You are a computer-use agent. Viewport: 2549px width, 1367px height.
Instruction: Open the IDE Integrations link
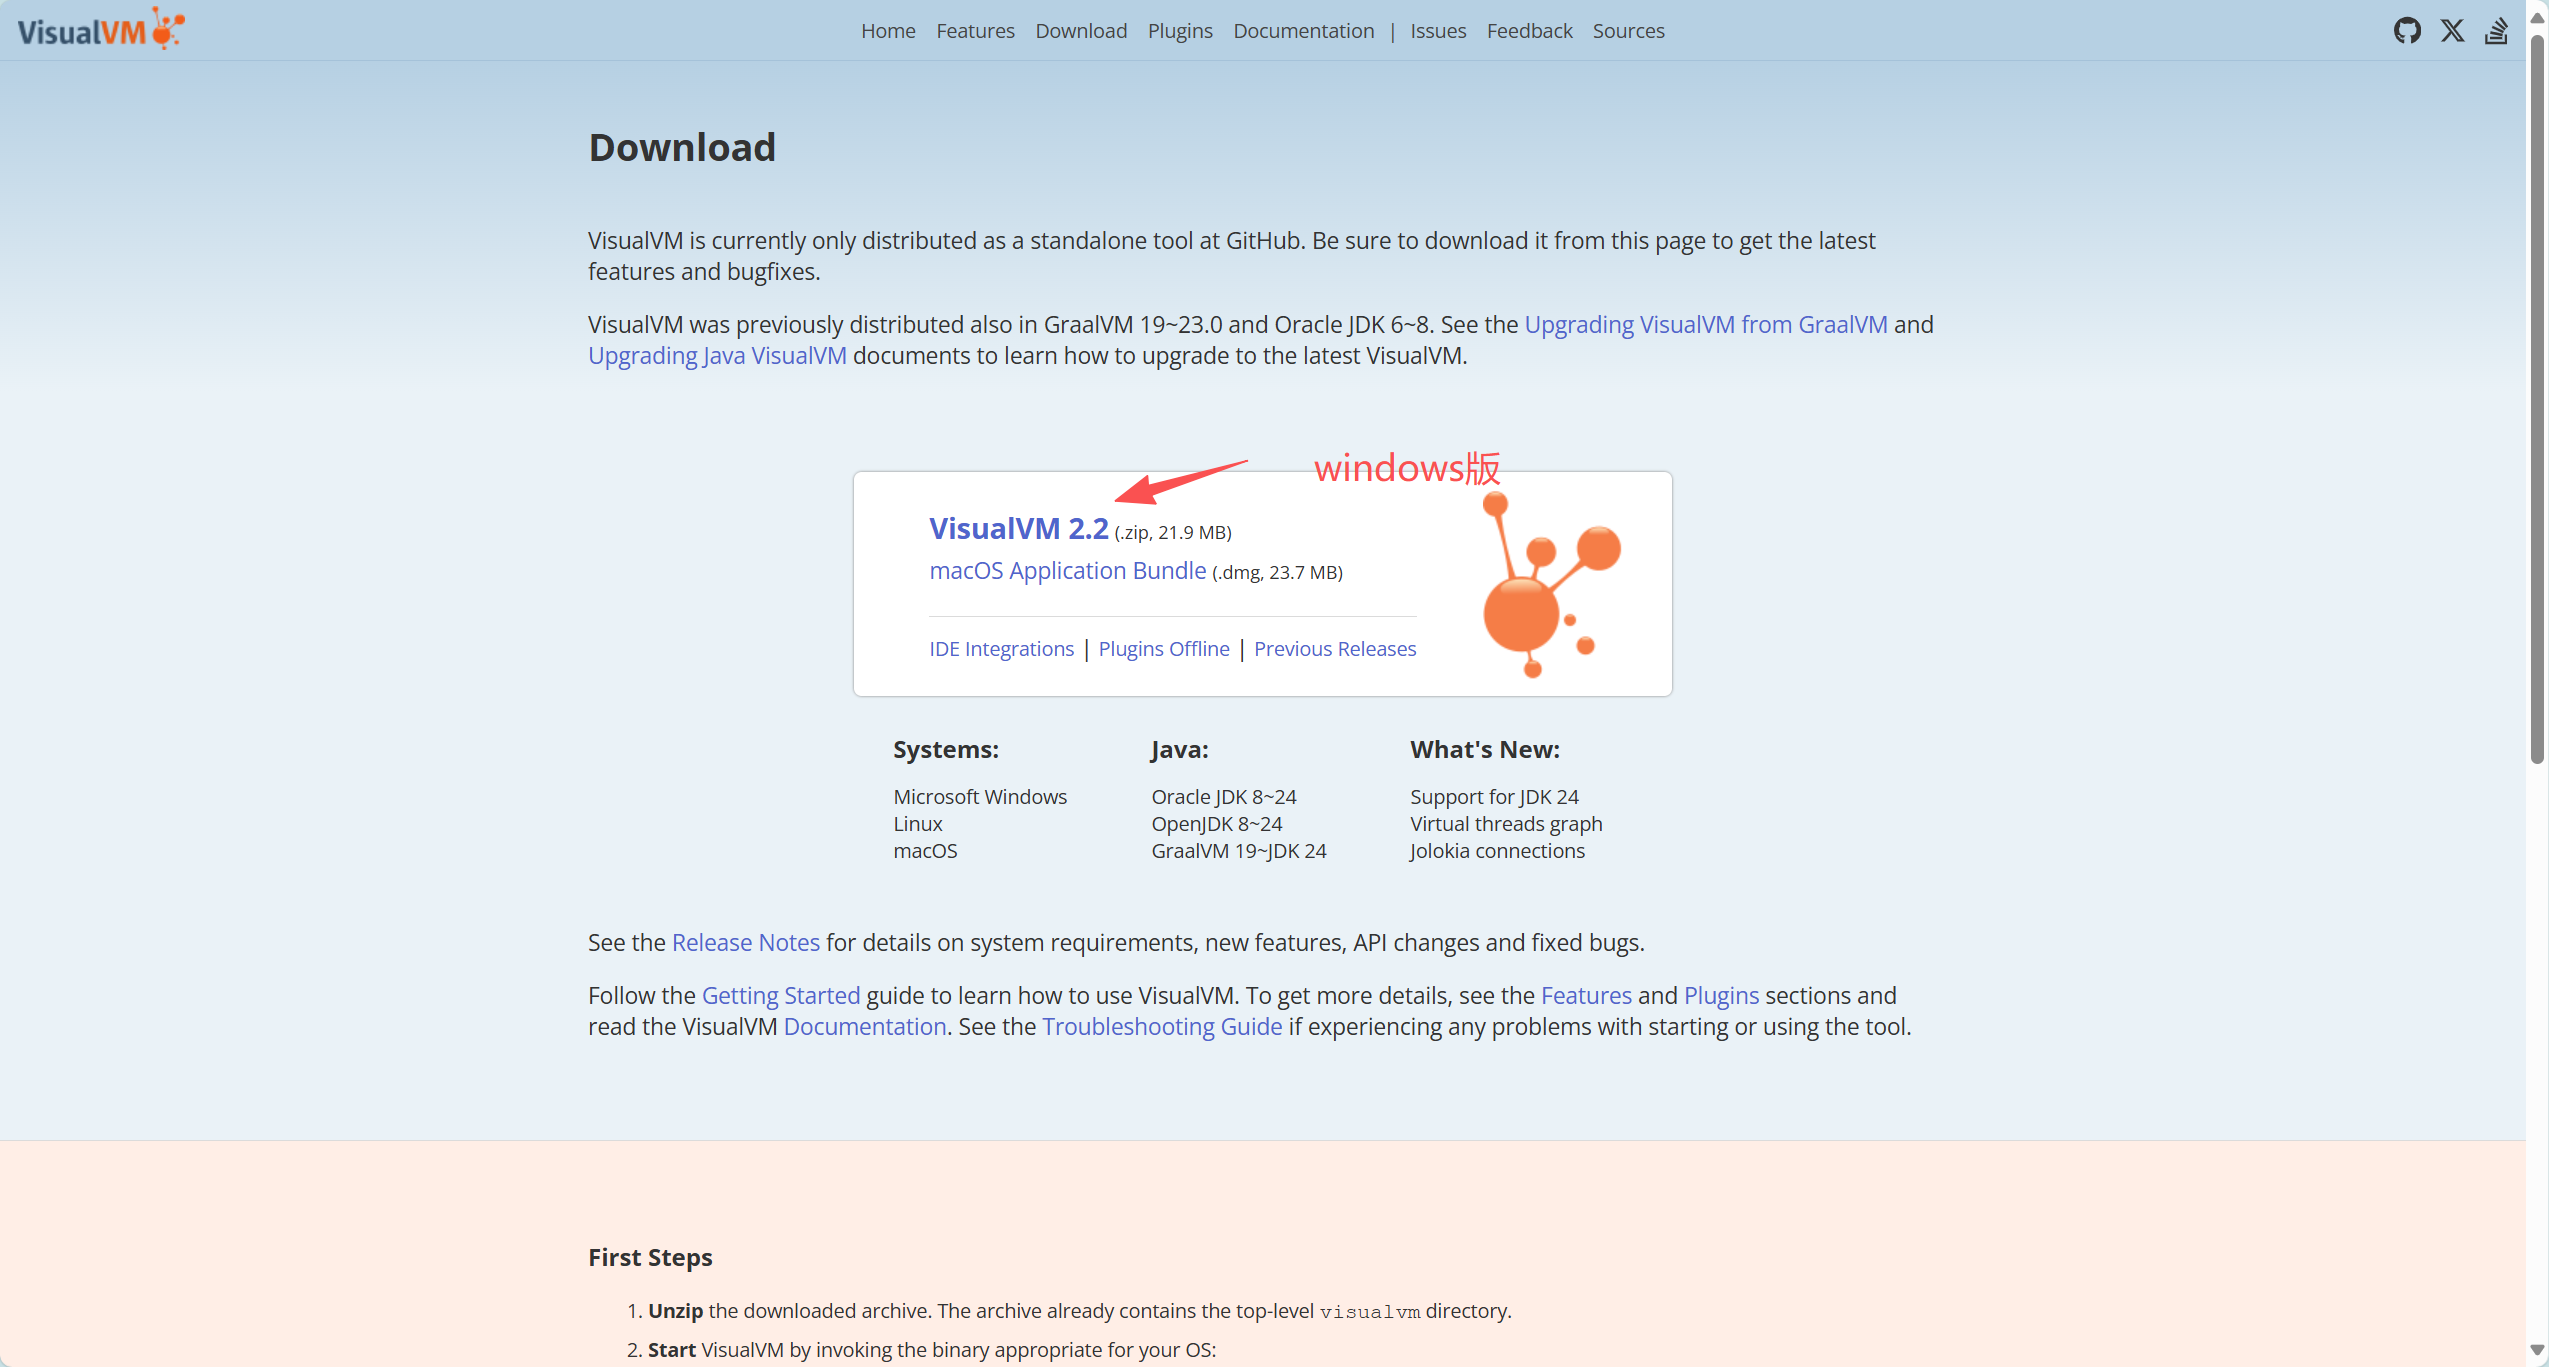[1000, 649]
